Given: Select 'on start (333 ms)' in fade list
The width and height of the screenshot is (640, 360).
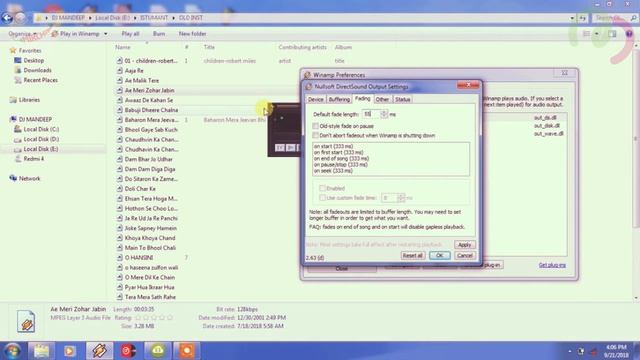Looking at the screenshot, I should 333,146.
